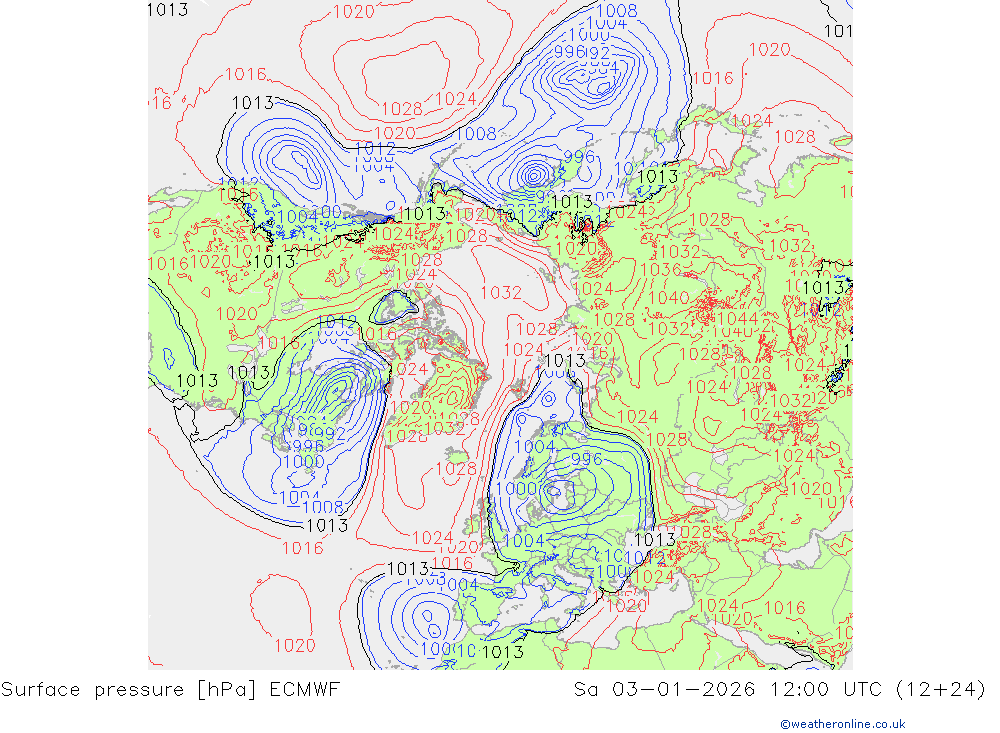Click the 1044 isobar label
The height and width of the screenshot is (733, 1000).
click(737, 318)
